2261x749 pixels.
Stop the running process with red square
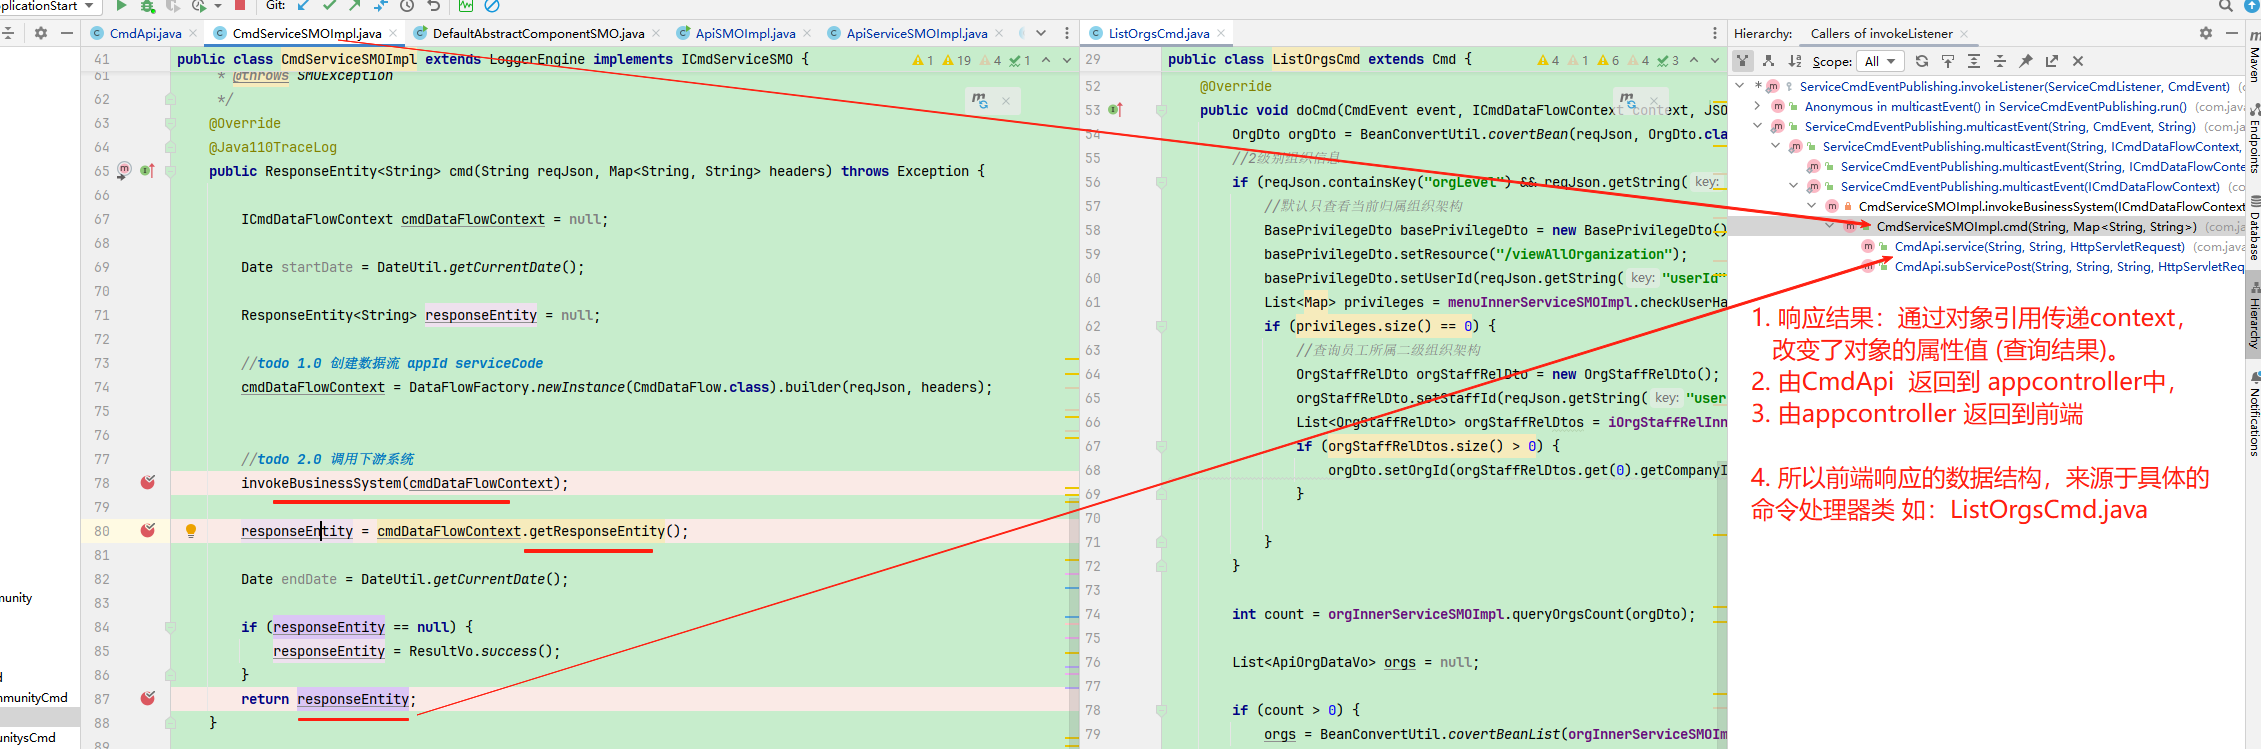point(240,6)
